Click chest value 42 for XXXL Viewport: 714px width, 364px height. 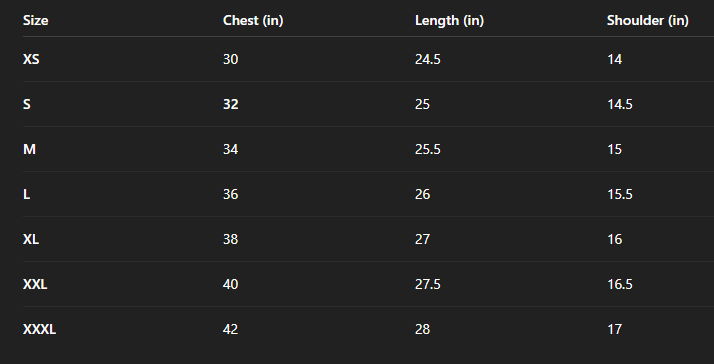(x=230, y=329)
